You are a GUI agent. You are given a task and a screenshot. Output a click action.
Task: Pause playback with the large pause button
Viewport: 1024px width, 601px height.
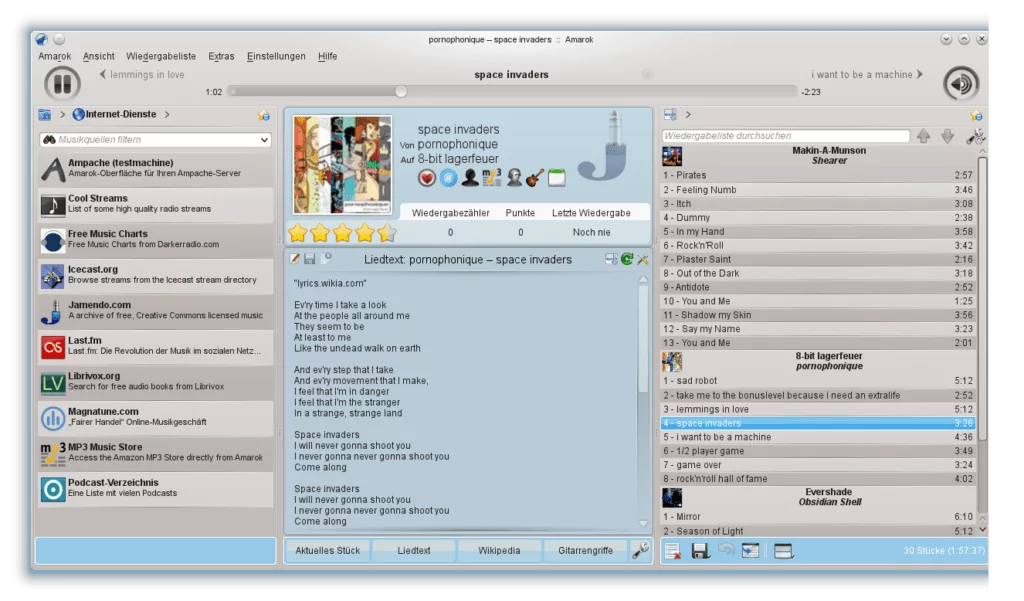[x=62, y=84]
